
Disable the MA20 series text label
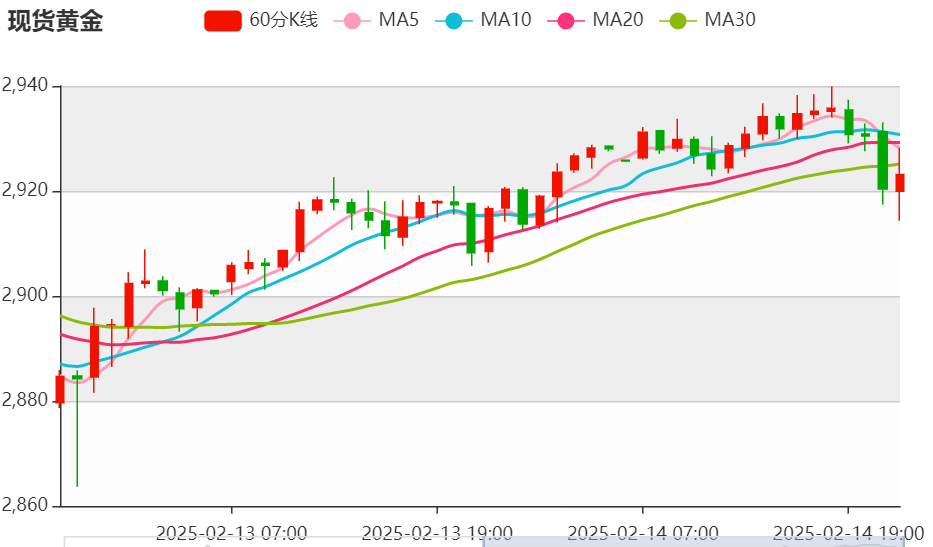pos(618,20)
